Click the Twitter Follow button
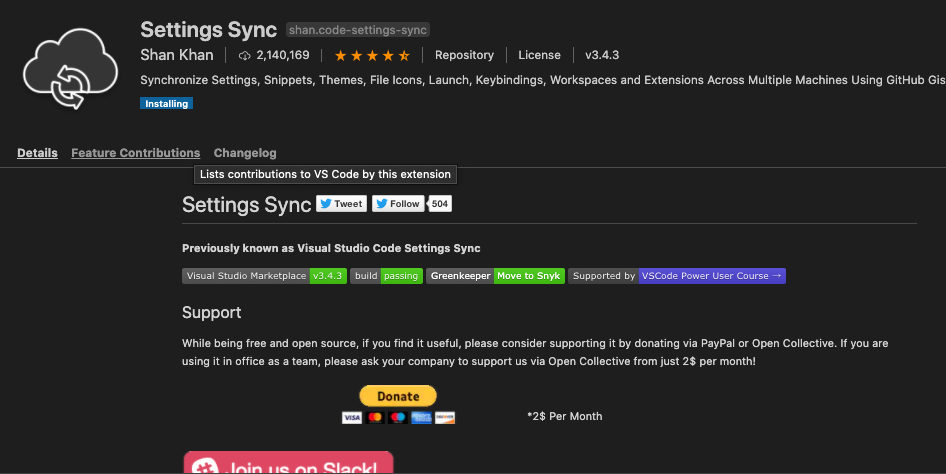The height and width of the screenshot is (474, 946). pyautogui.click(x=398, y=204)
